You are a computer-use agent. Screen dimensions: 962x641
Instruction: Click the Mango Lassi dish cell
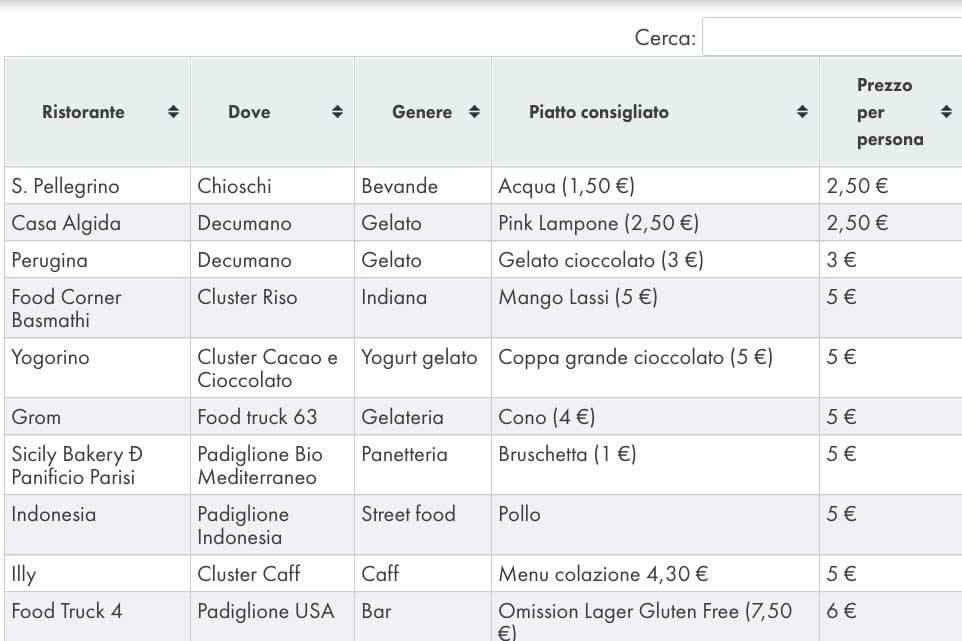coord(578,297)
